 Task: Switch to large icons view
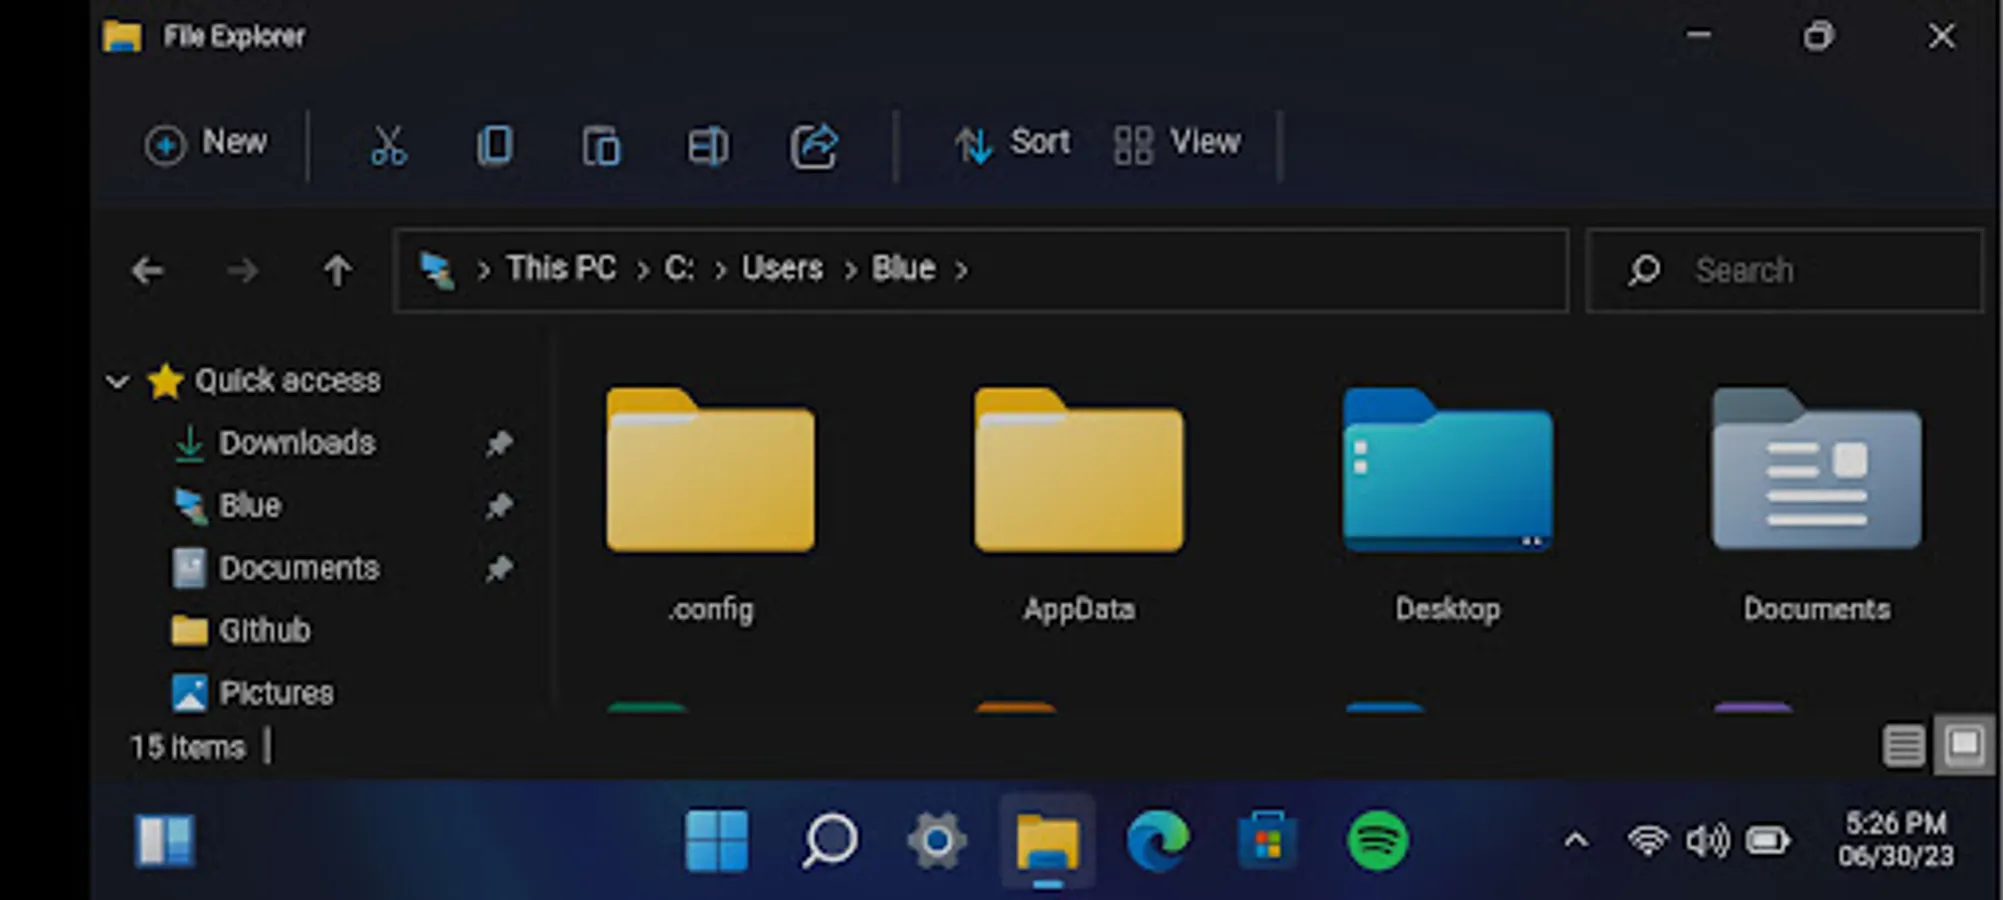(1964, 745)
